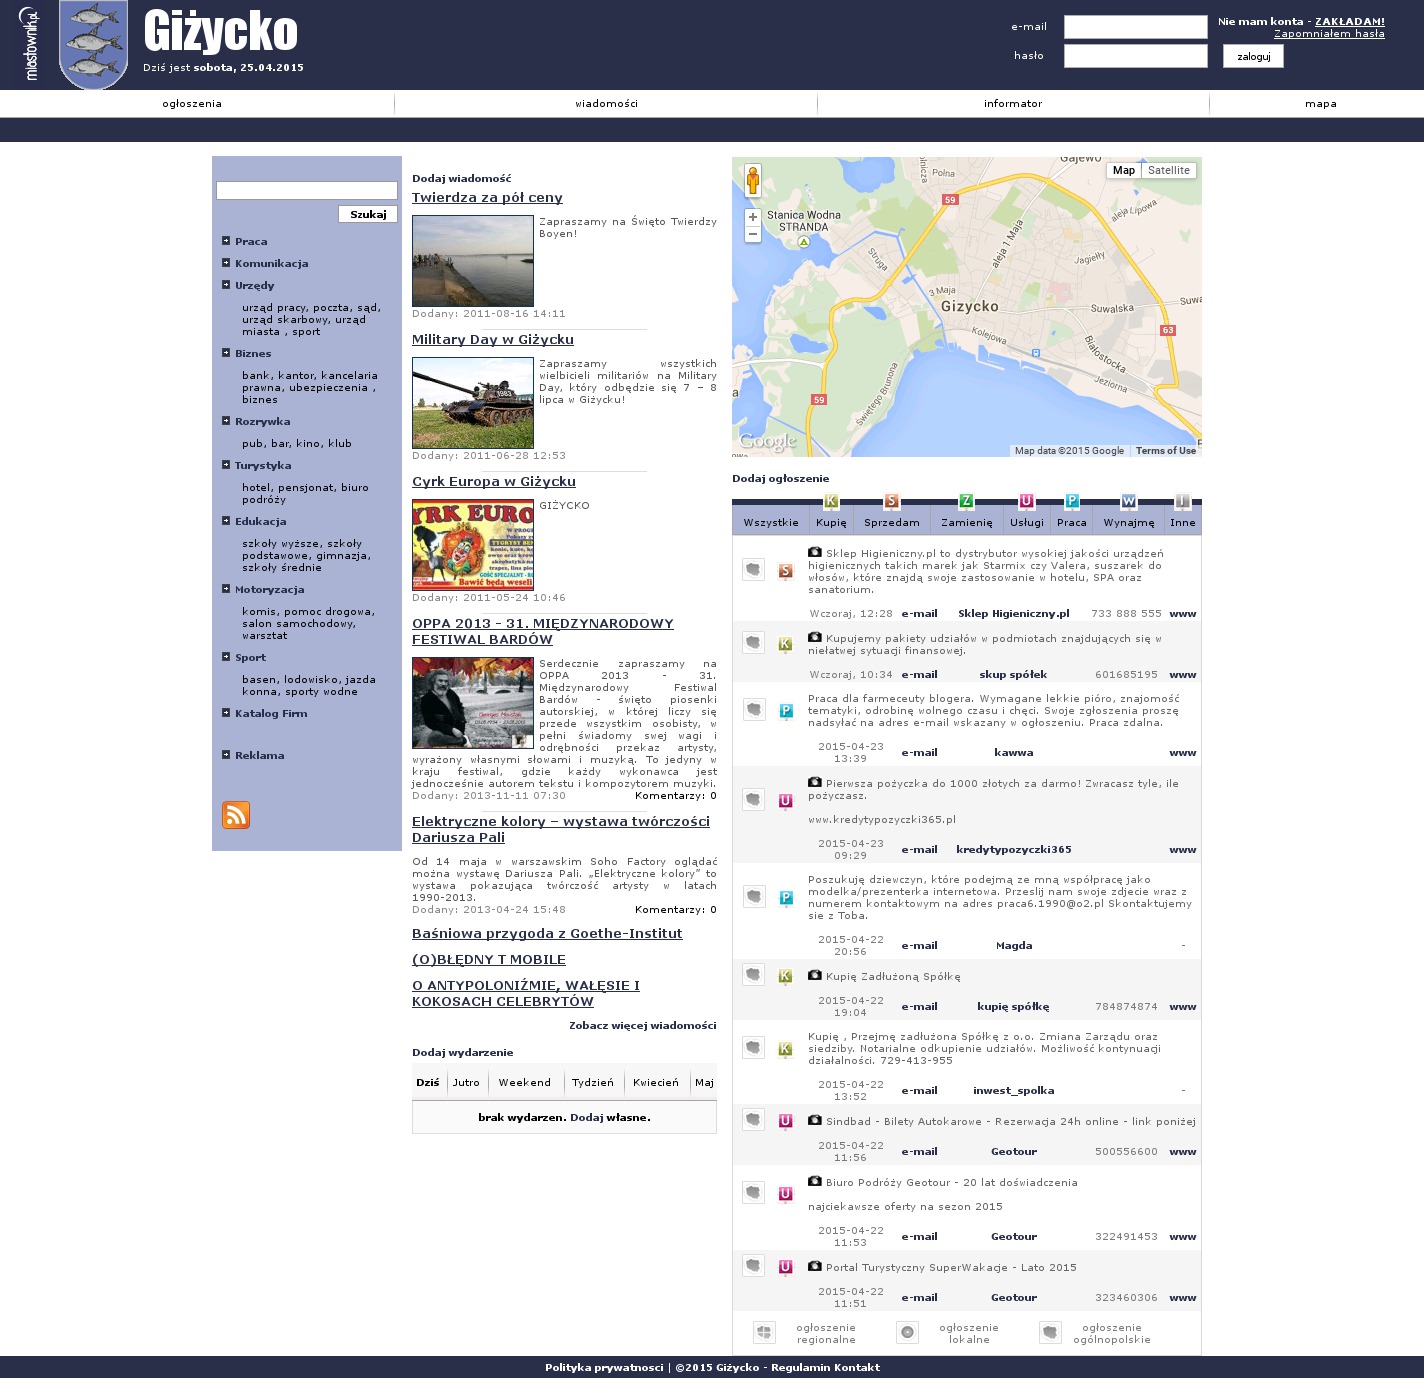Viewport: 1424px width, 1378px height.
Task: Switch the map to Map view
Action: 1124,170
